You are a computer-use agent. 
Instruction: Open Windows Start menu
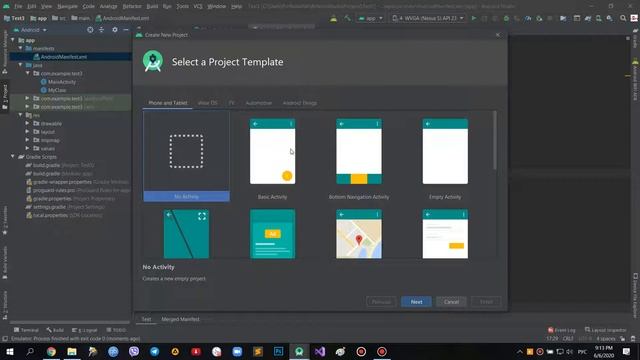10,351
